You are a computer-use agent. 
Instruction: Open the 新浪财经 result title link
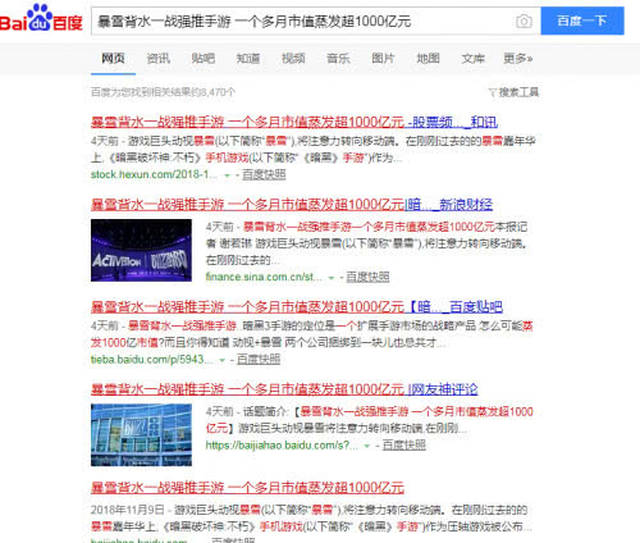click(291, 205)
